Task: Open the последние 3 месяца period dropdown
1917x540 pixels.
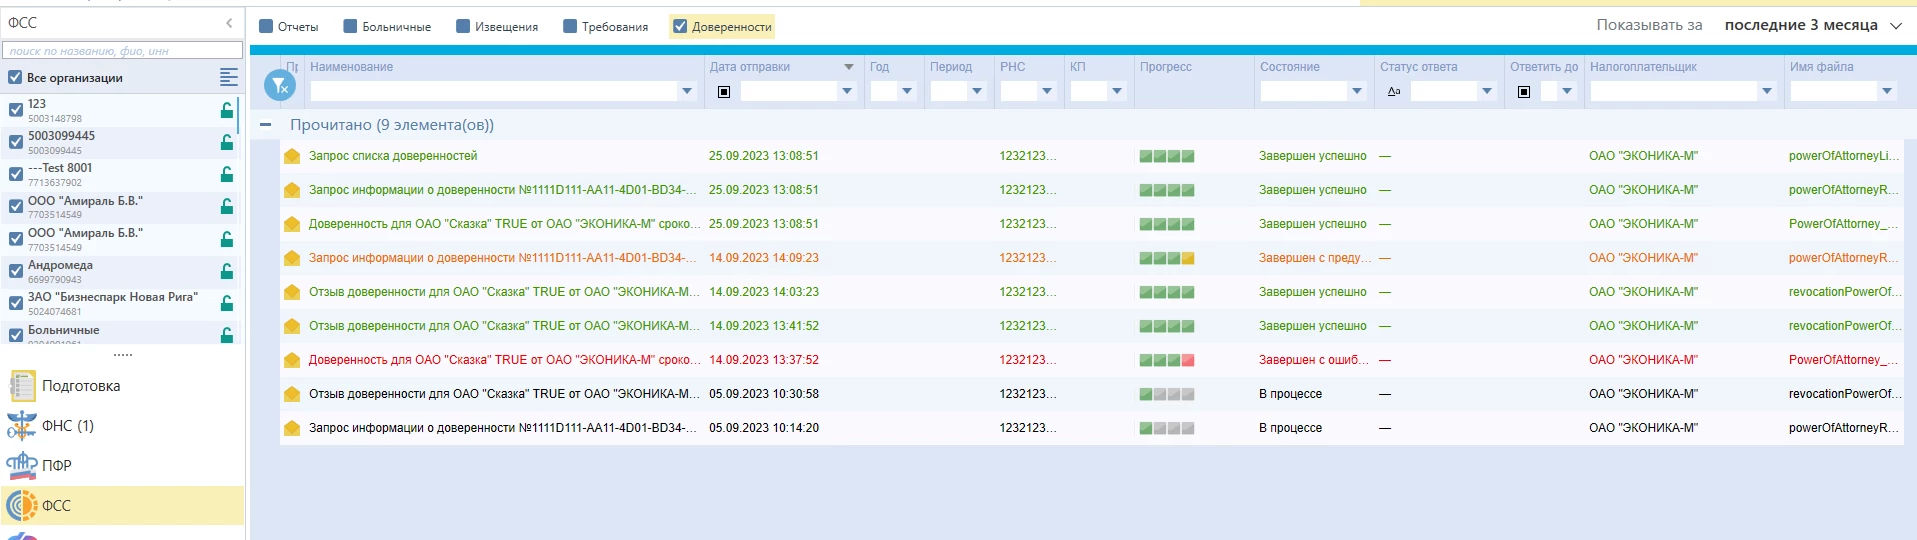Action: coord(1812,25)
